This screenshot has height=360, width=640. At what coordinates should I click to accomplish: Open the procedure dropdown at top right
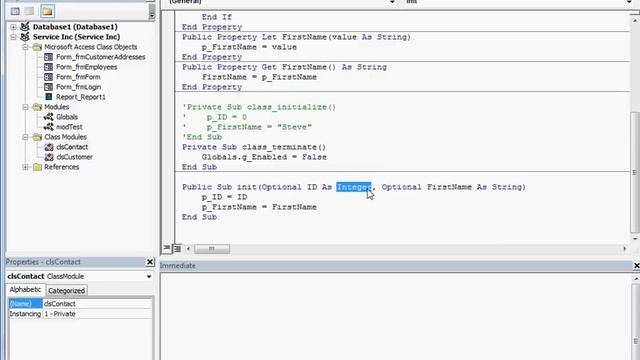tap(629, 2)
